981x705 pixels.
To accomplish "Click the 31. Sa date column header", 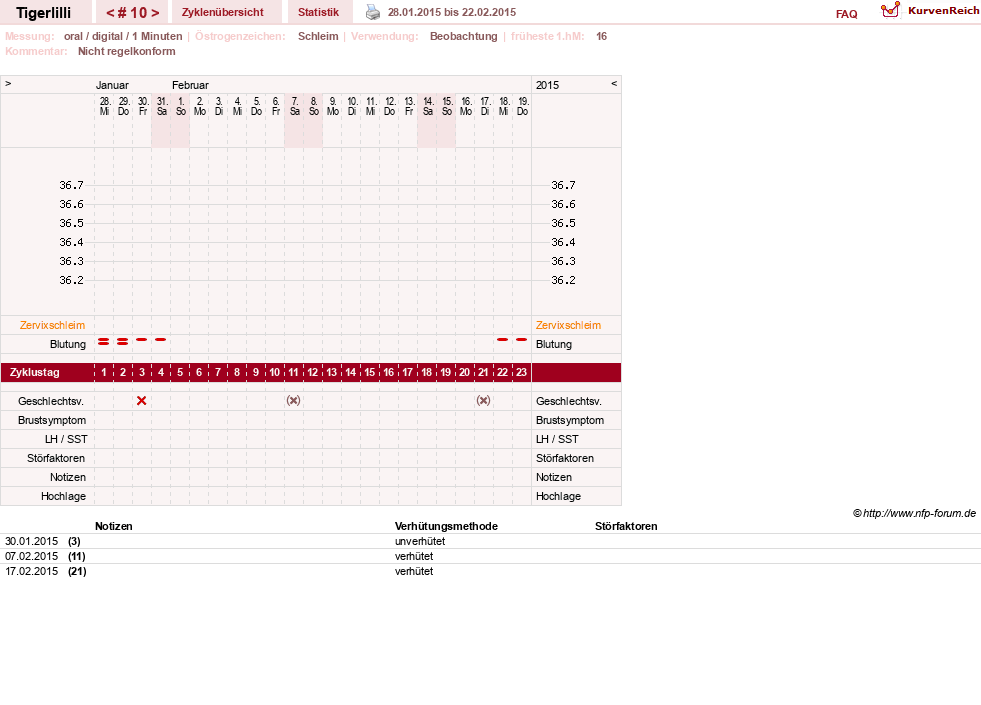I will (x=162, y=106).
